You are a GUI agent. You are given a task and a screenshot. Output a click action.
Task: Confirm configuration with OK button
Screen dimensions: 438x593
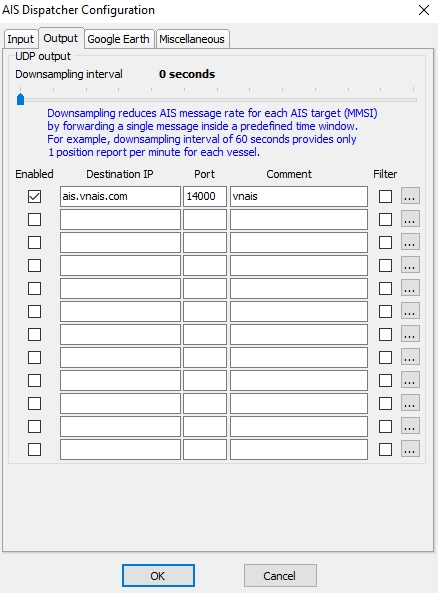(x=158, y=576)
